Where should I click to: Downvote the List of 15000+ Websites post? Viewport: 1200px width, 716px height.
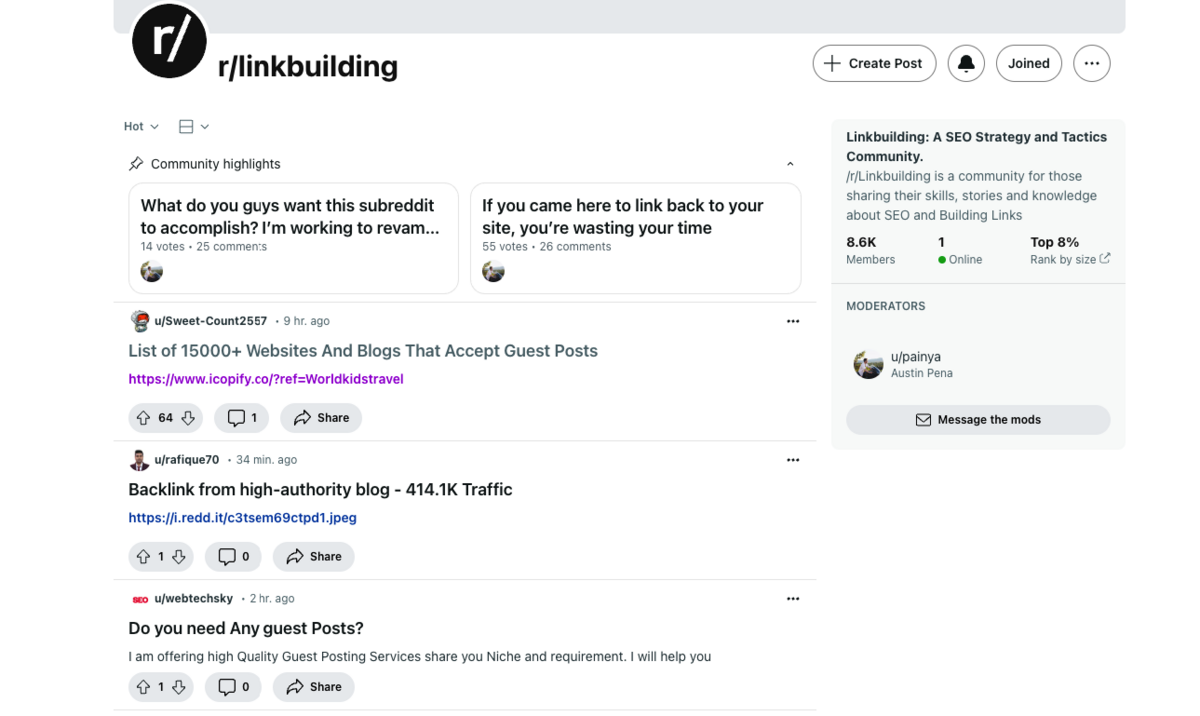[188, 418]
